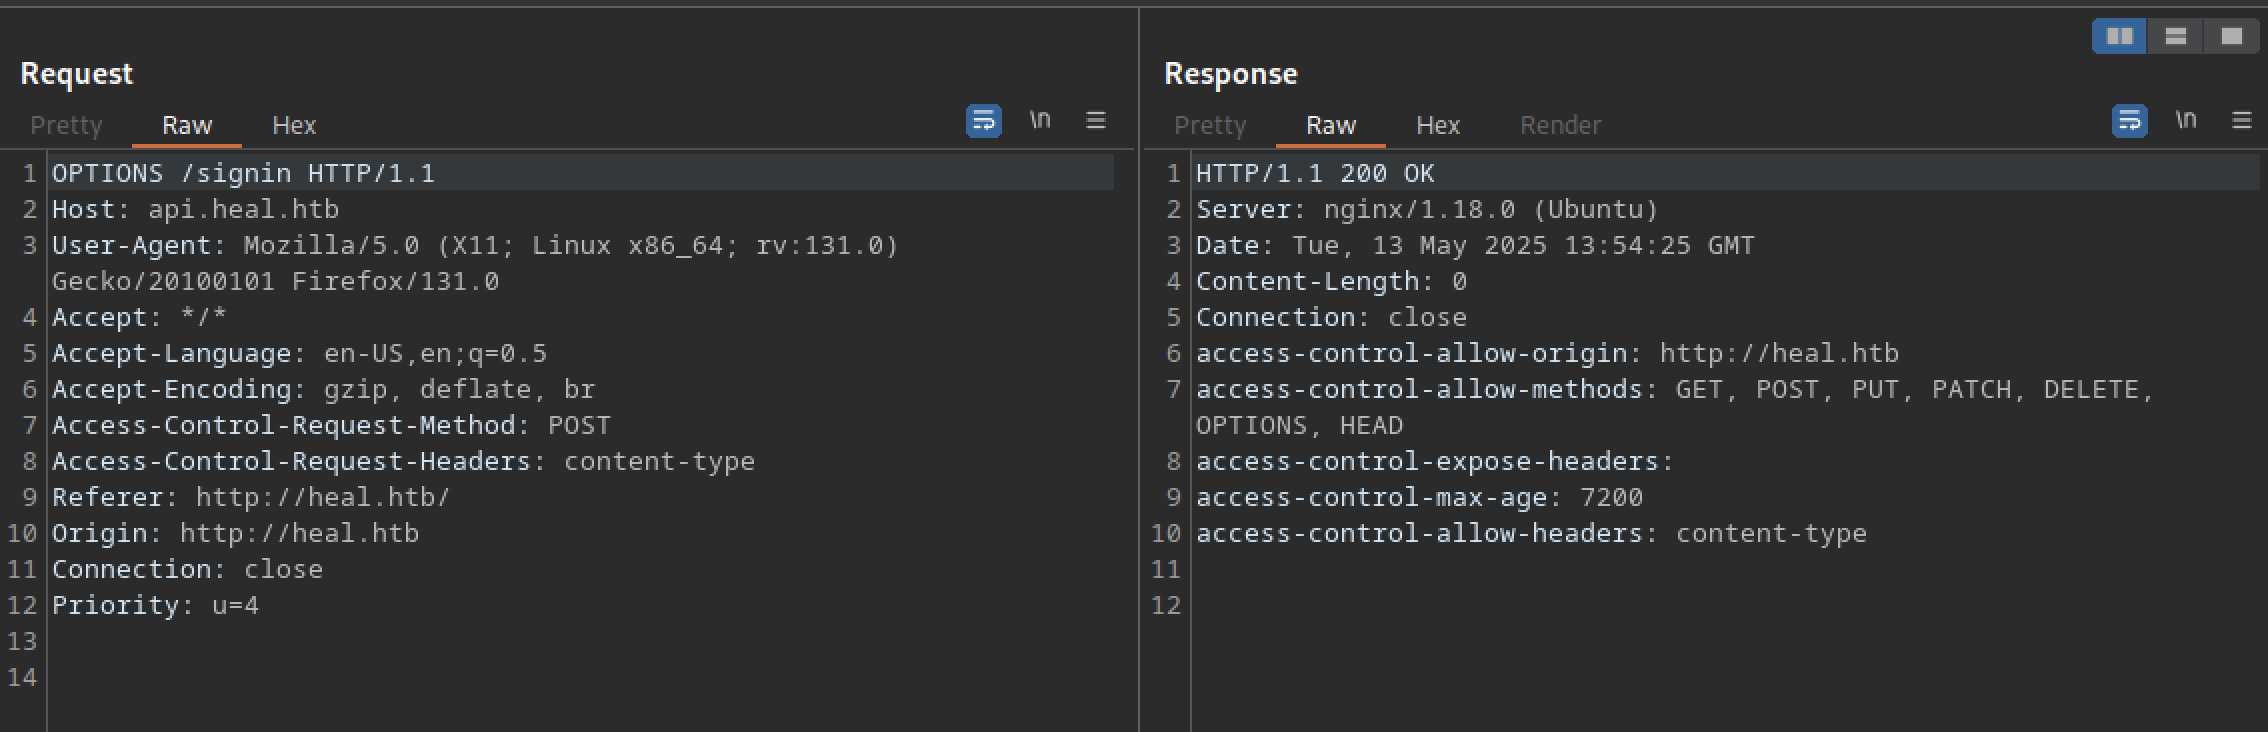This screenshot has width=2268, height=732.
Task: Show non-printable characters in Response panel
Action: coord(2186,121)
